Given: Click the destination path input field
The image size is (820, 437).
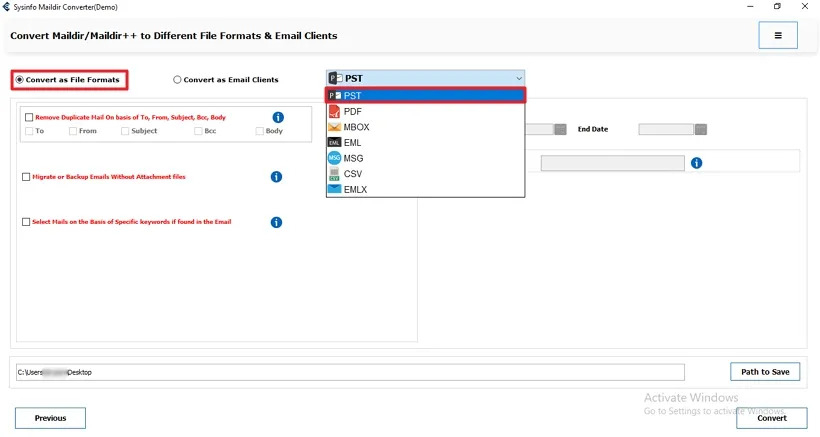Looking at the screenshot, I should tap(350, 372).
